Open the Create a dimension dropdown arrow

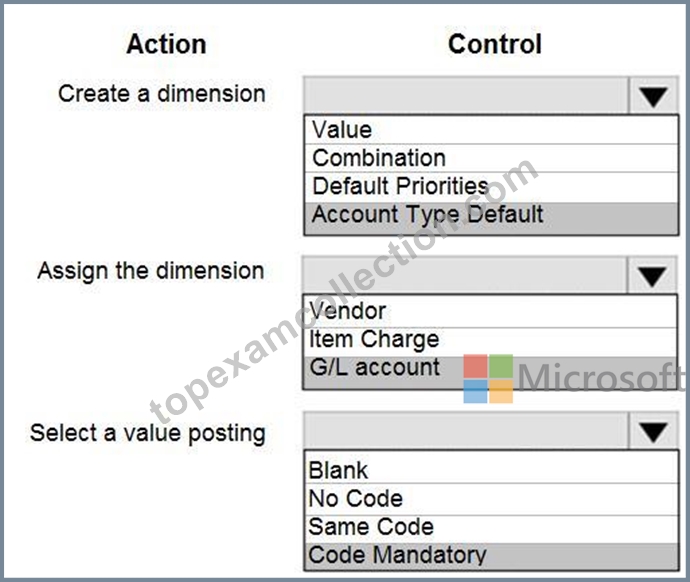653,96
